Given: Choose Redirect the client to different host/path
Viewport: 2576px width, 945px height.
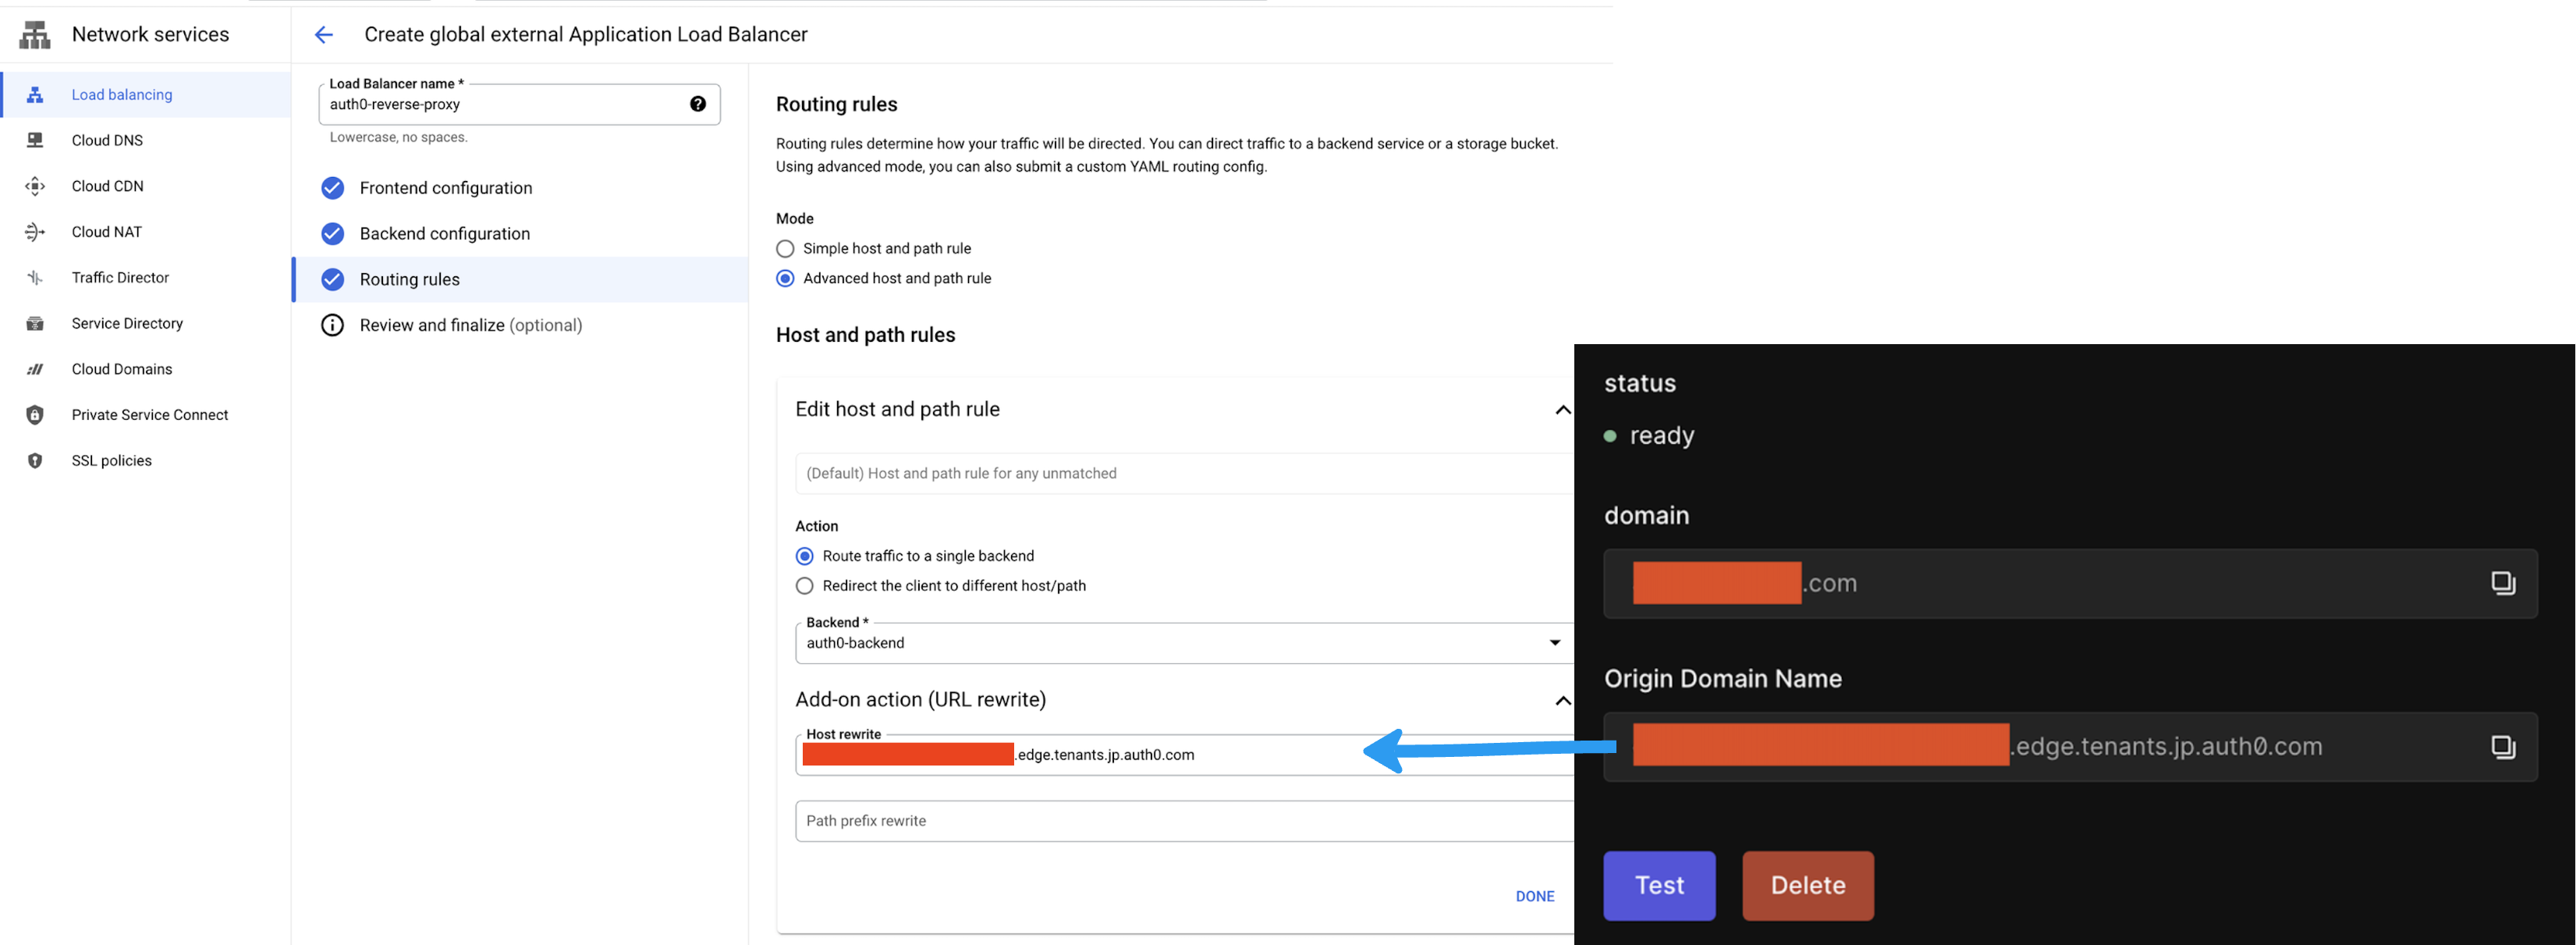Looking at the screenshot, I should pyautogui.click(x=804, y=586).
